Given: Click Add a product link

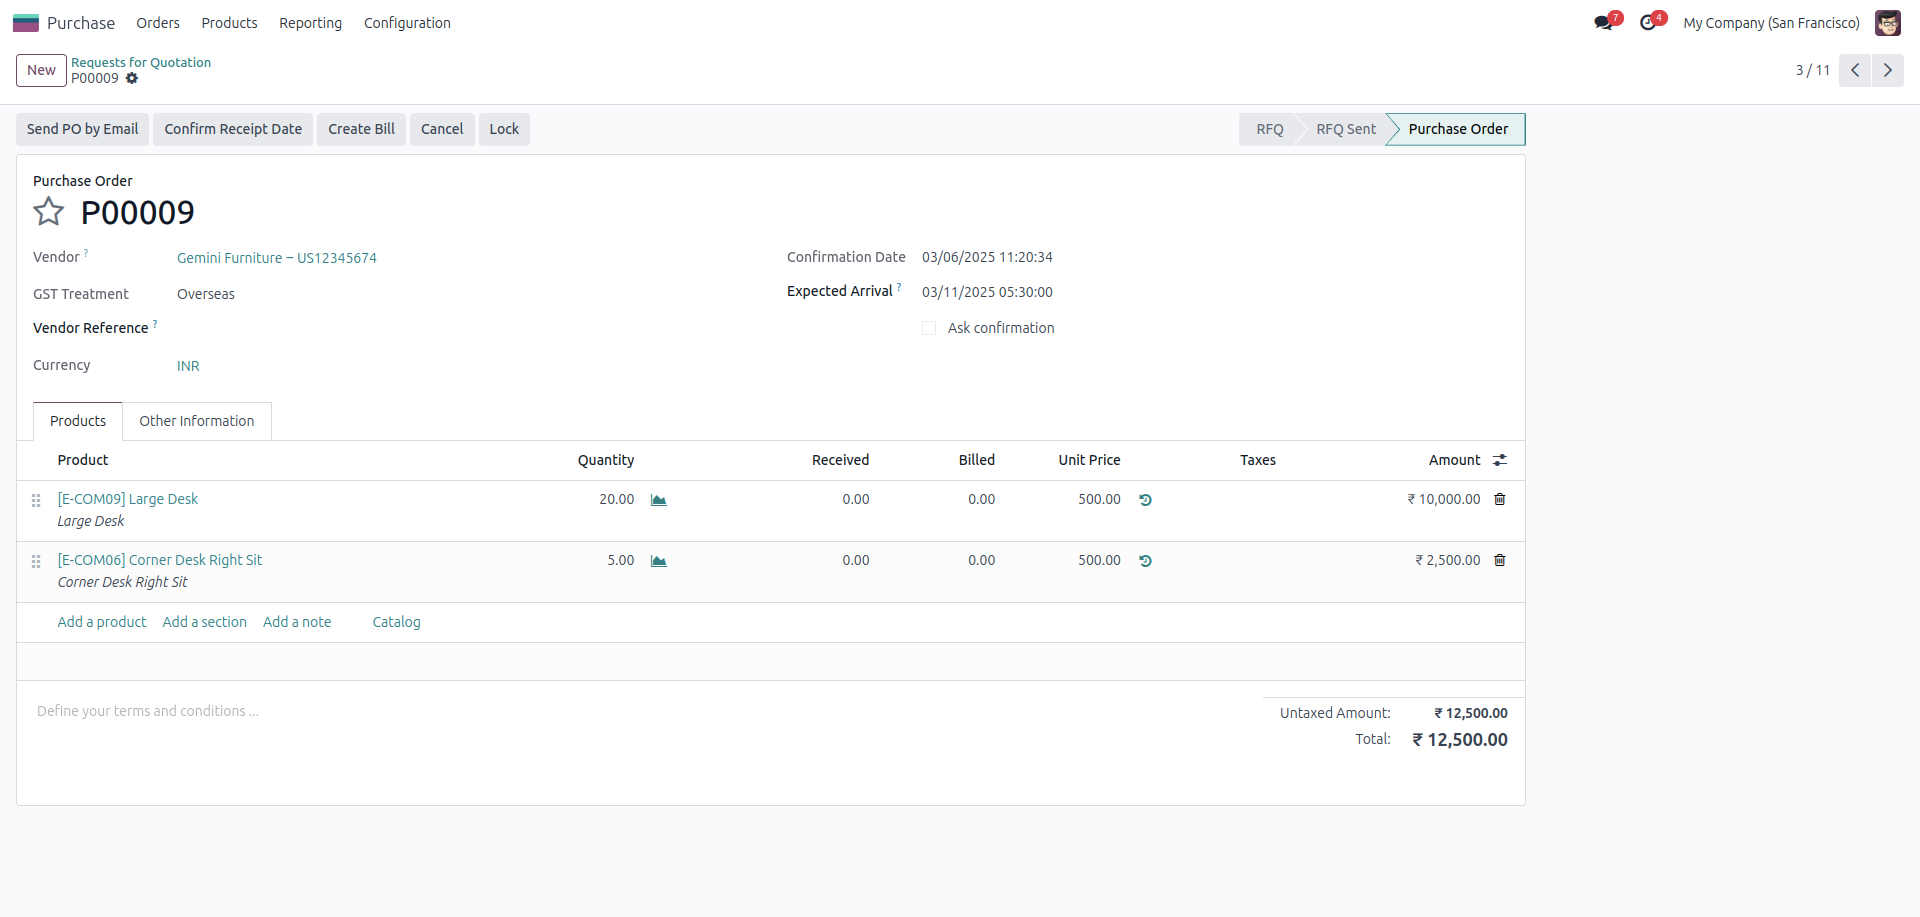Looking at the screenshot, I should tap(102, 622).
